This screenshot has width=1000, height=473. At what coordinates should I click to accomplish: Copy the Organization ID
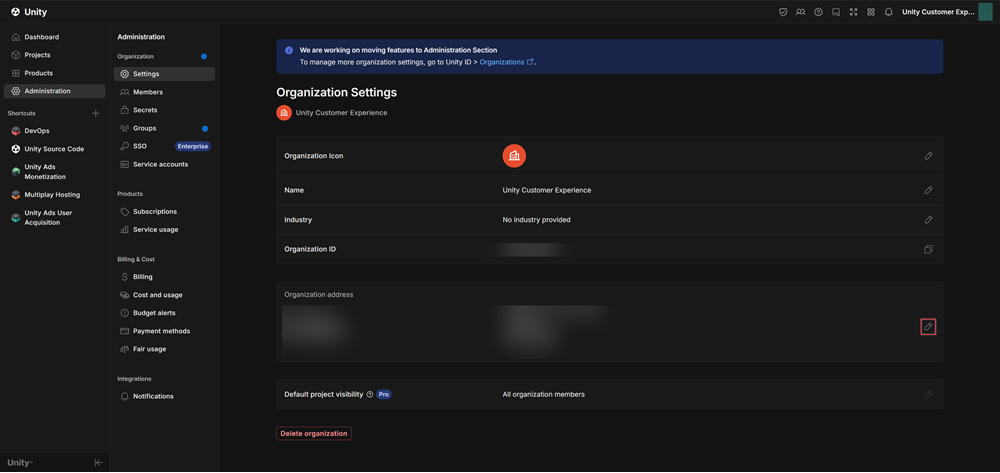pyautogui.click(x=929, y=249)
